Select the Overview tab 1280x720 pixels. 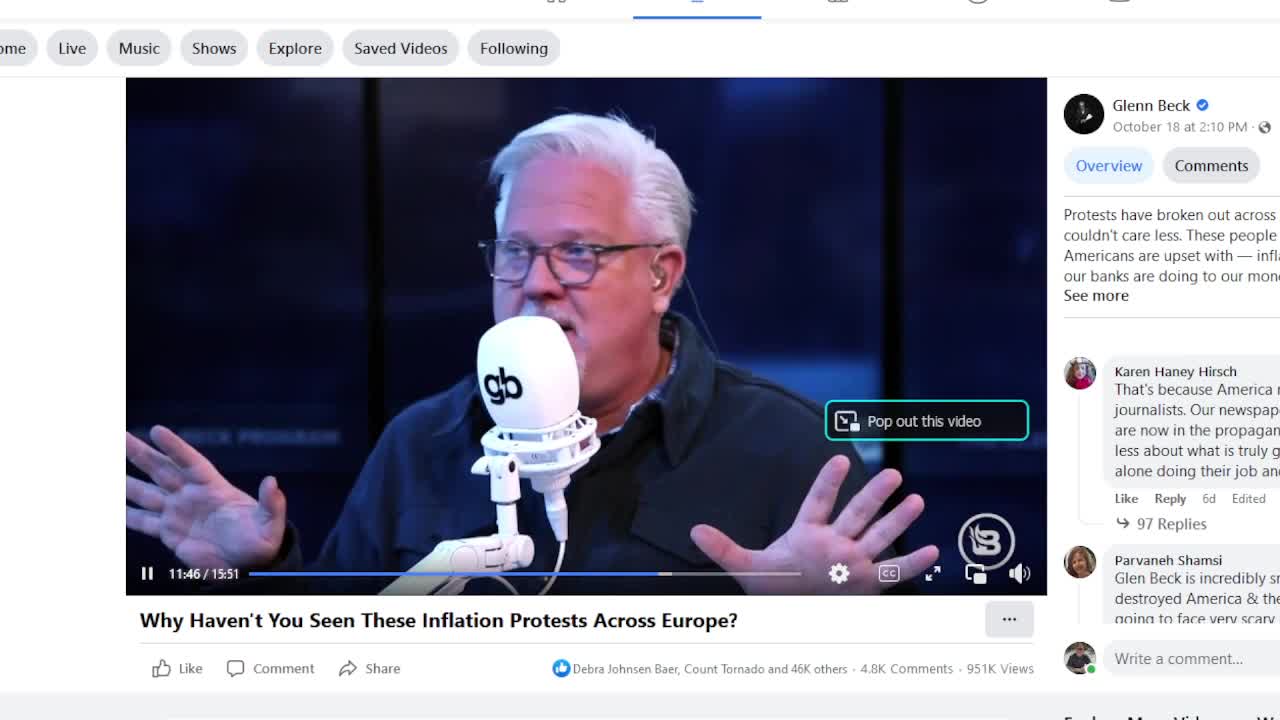[x=1109, y=166]
